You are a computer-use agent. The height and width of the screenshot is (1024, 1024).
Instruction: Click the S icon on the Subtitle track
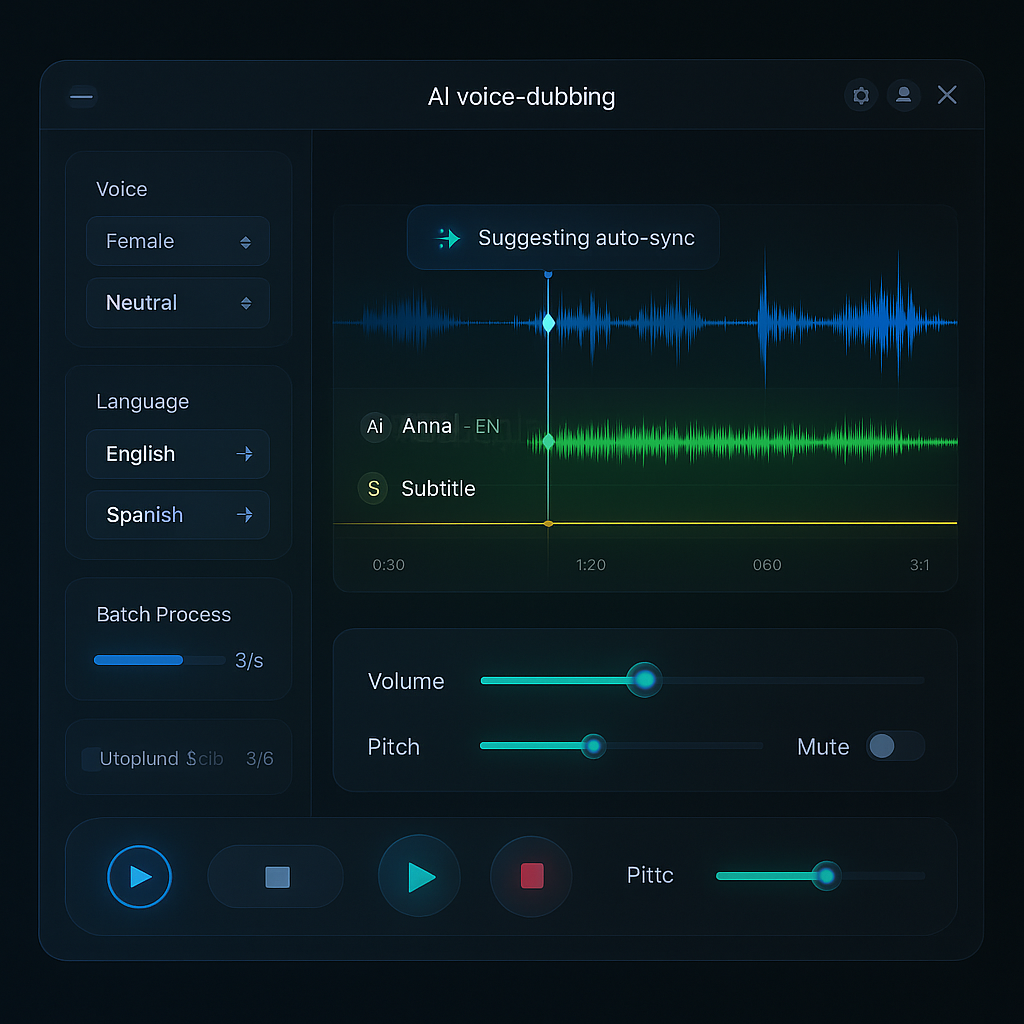(372, 488)
